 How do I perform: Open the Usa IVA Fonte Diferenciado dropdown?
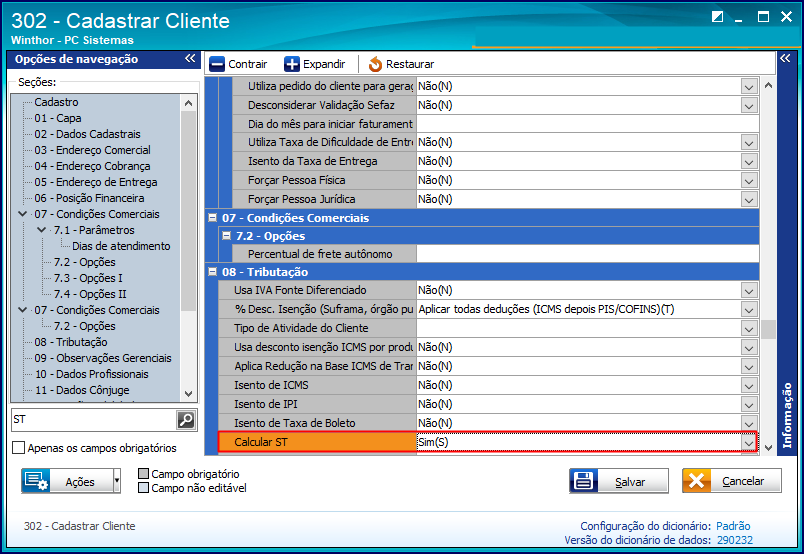pos(749,290)
